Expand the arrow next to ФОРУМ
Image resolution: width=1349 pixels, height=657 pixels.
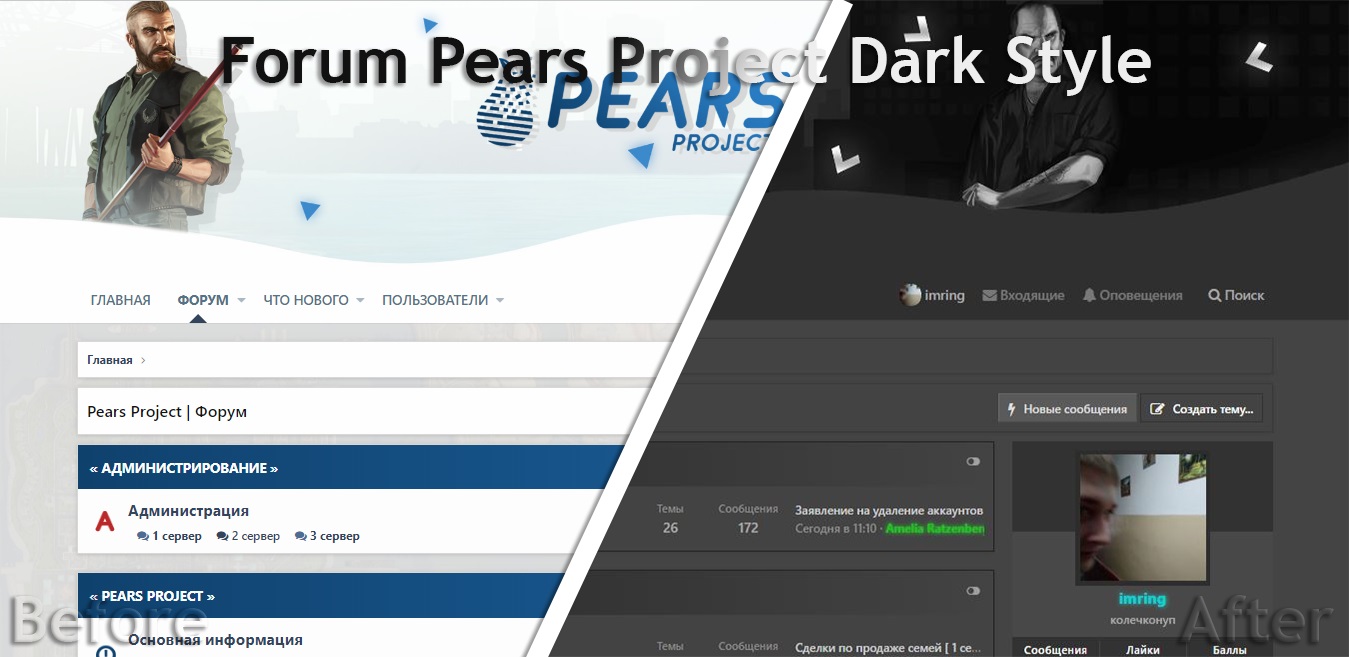pyautogui.click(x=241, y=301)
